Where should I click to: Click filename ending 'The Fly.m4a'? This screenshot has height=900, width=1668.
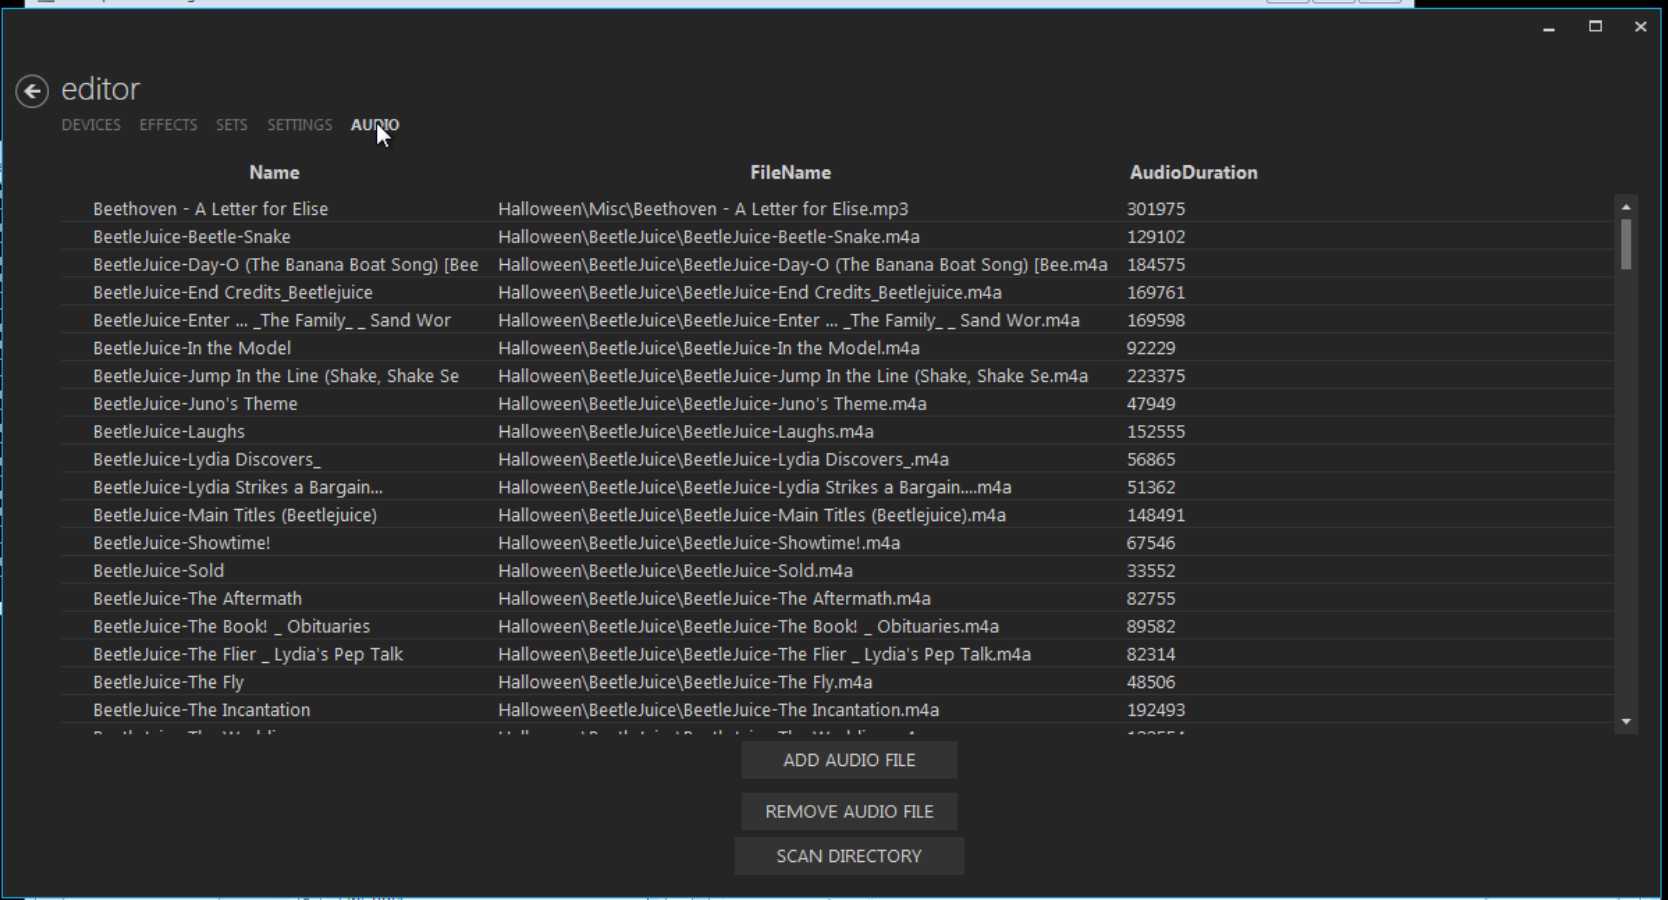coord(685,683)
